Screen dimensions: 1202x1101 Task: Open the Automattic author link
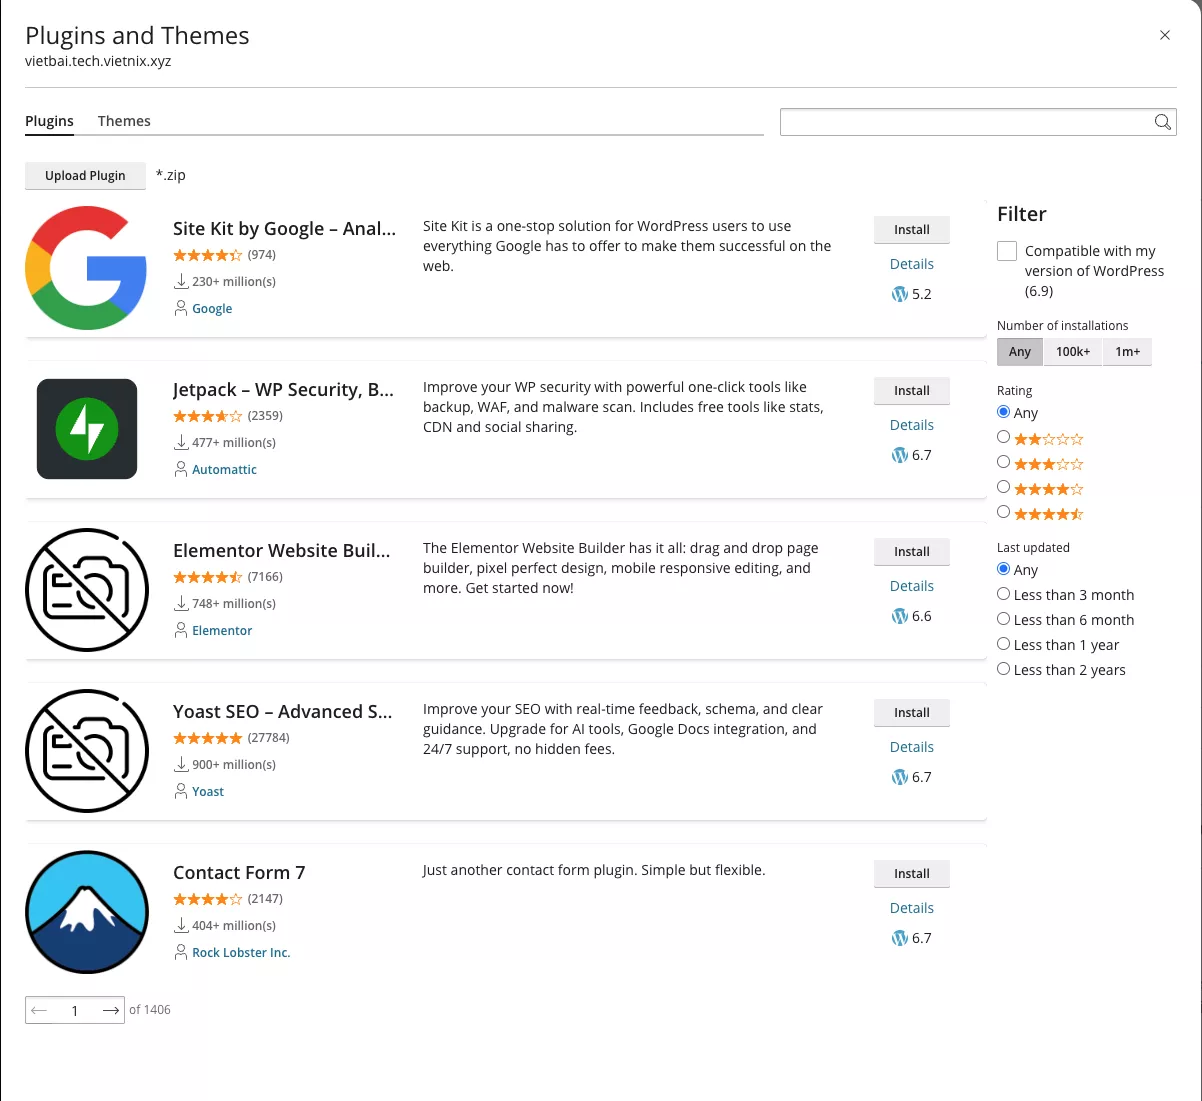(224, 470)
